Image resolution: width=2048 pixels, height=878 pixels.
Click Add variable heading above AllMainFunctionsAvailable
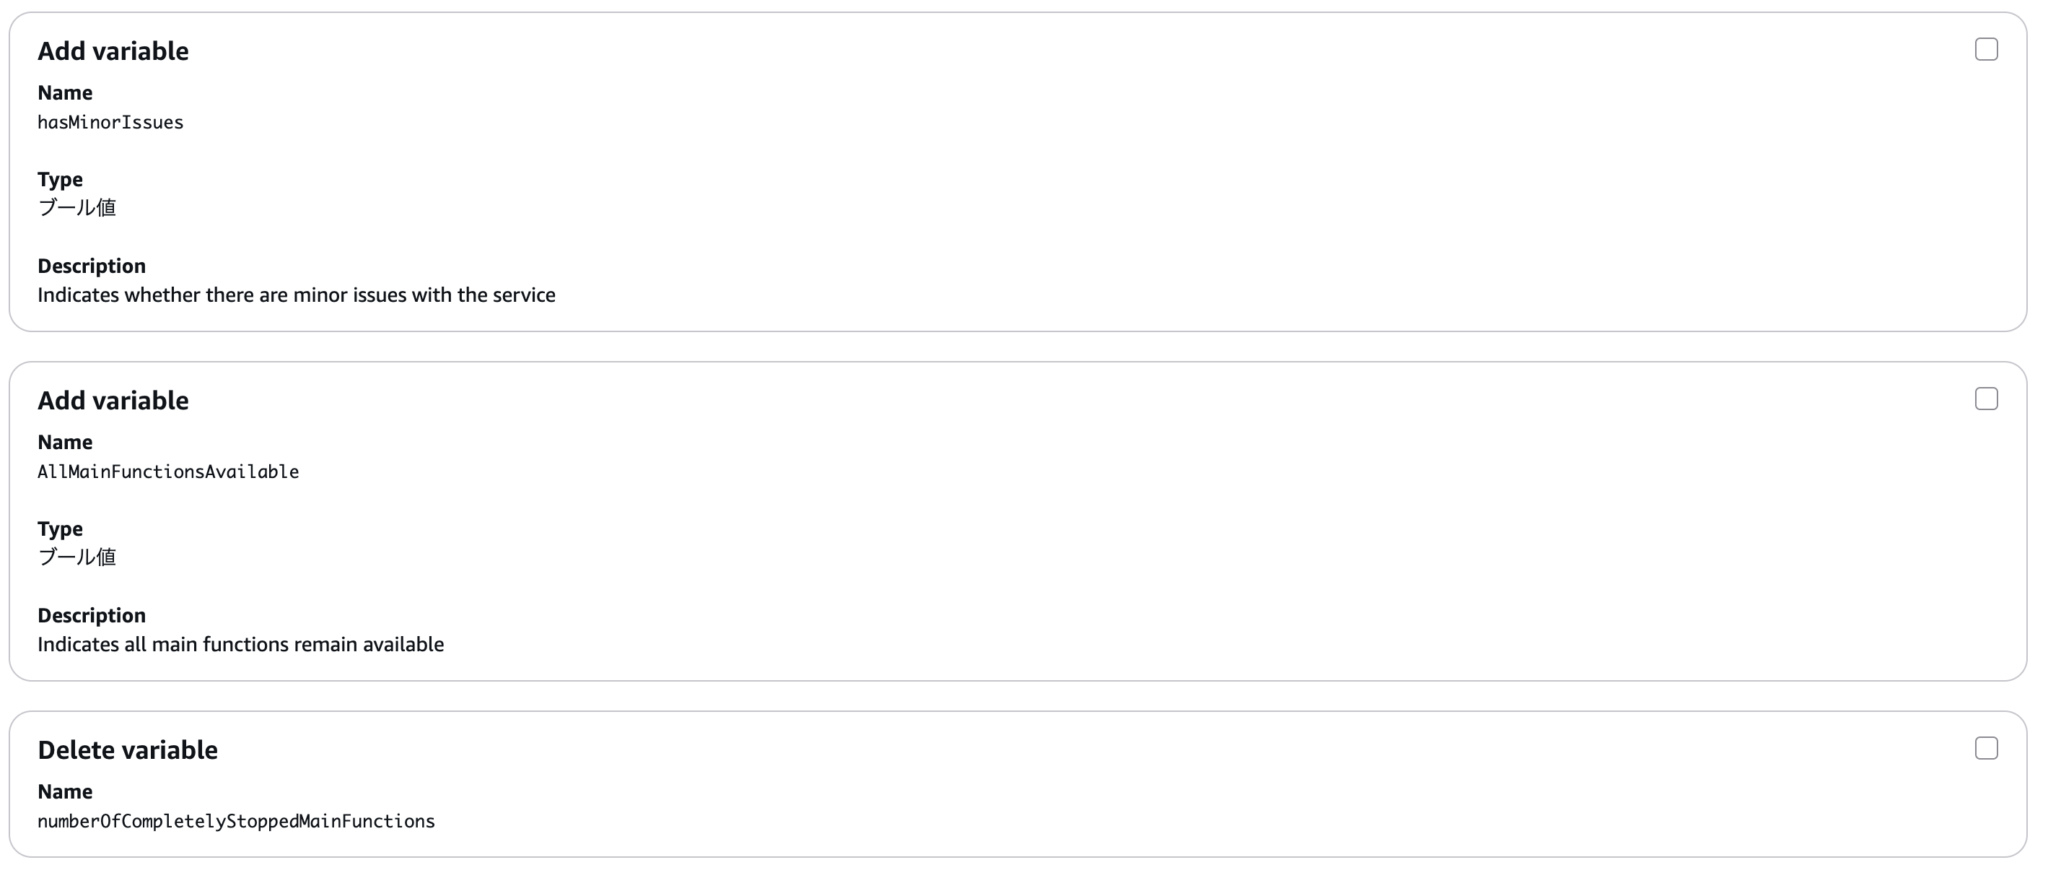click(x=113, y=401)
